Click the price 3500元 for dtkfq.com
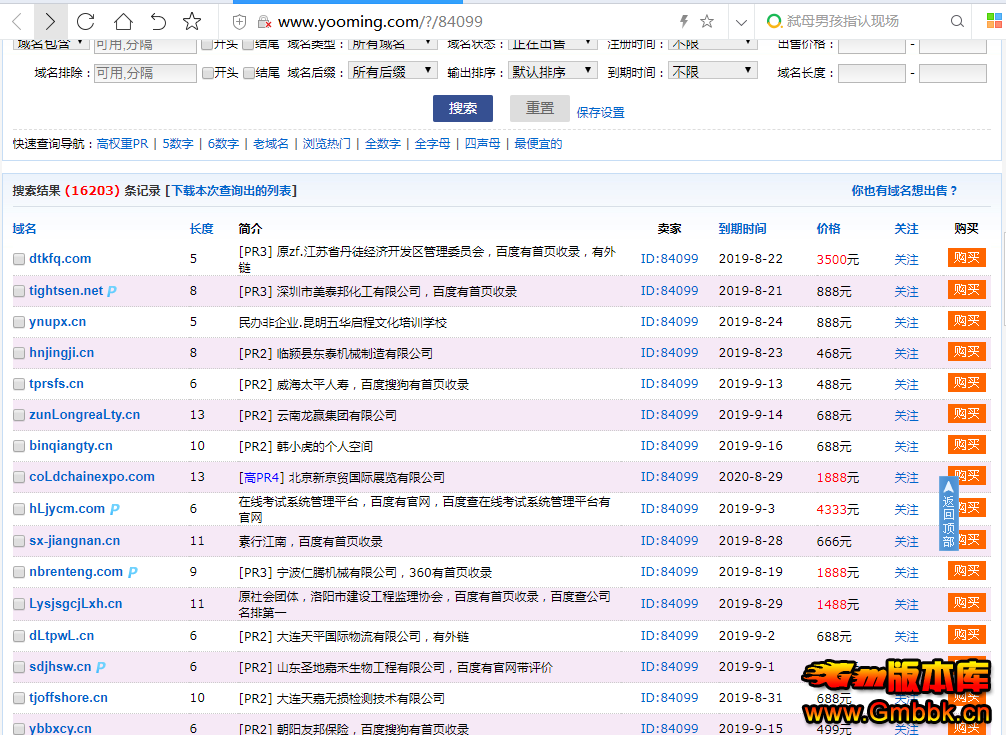The image size is (1006, 735). click(838, 259)
